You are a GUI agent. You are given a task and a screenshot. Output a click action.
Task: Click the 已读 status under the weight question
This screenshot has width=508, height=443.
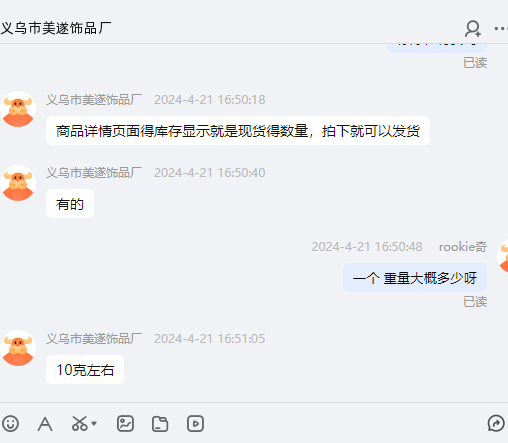tap(475, 302)
